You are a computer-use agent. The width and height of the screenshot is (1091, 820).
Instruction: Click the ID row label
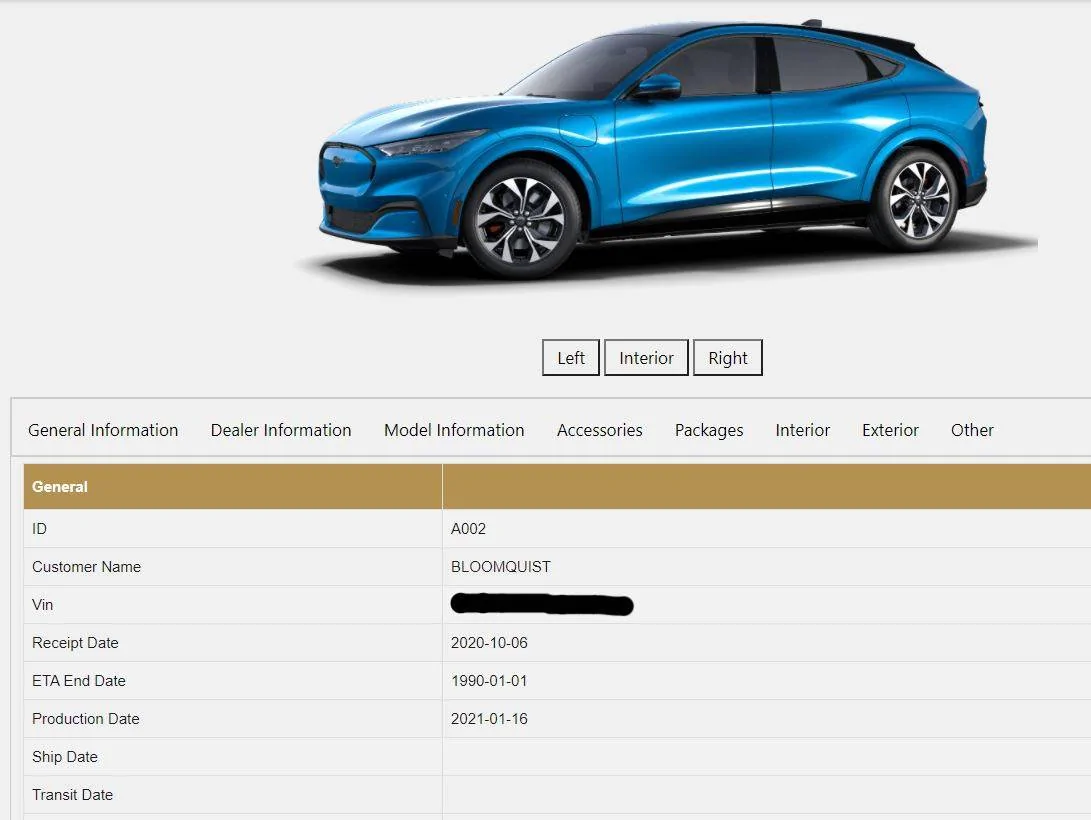point(40,529)
